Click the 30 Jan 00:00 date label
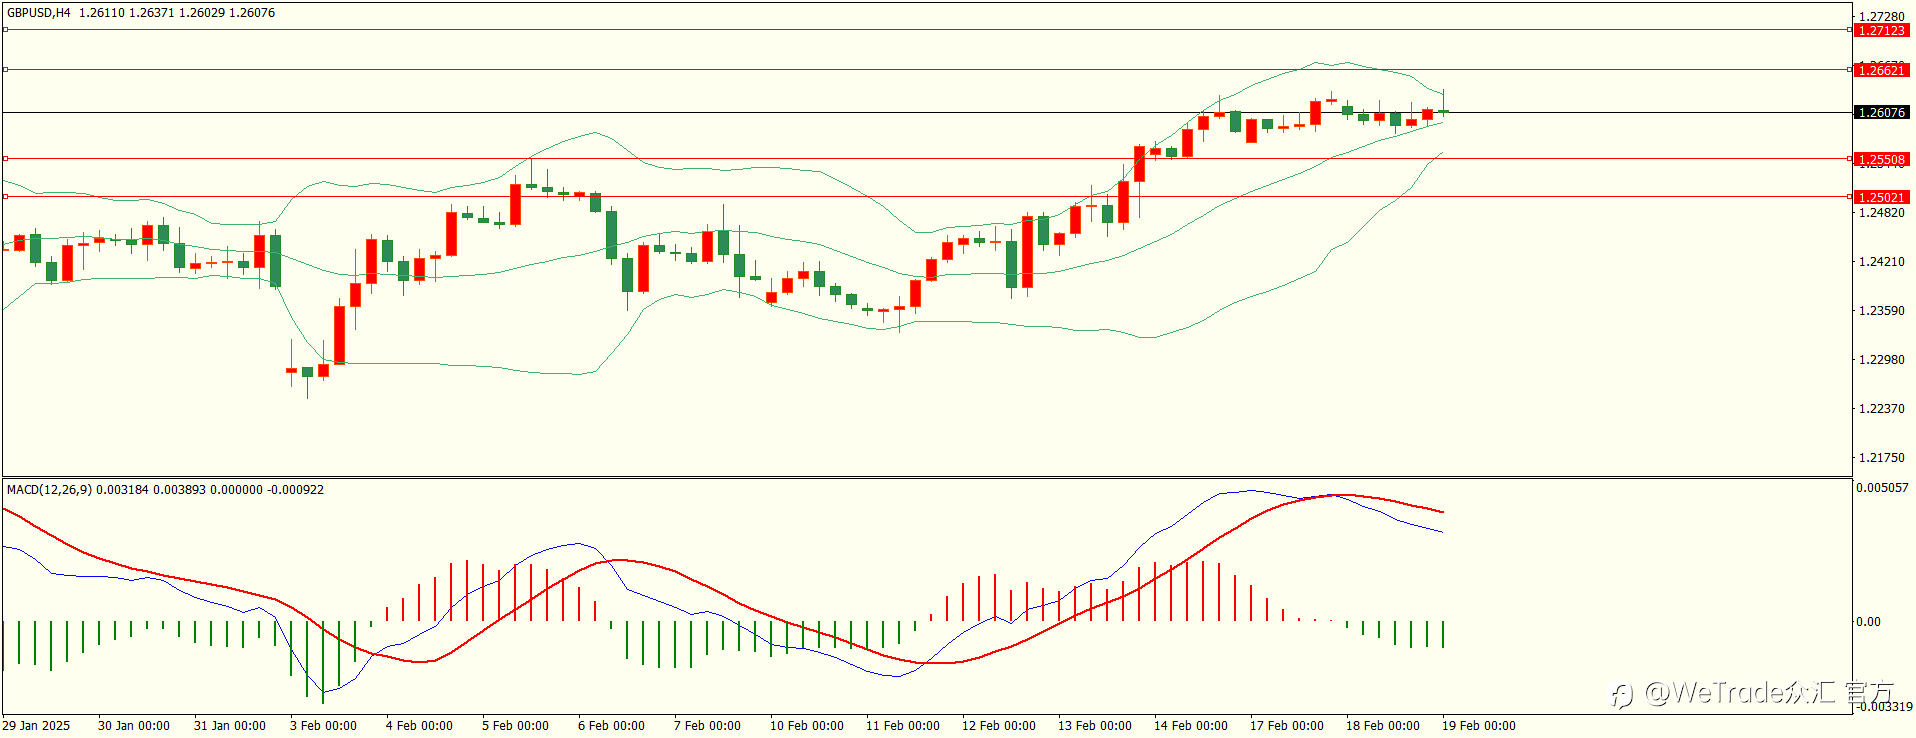Viewport: 1916px width, 738px height. pyautogui.click(x=133, y=726)
